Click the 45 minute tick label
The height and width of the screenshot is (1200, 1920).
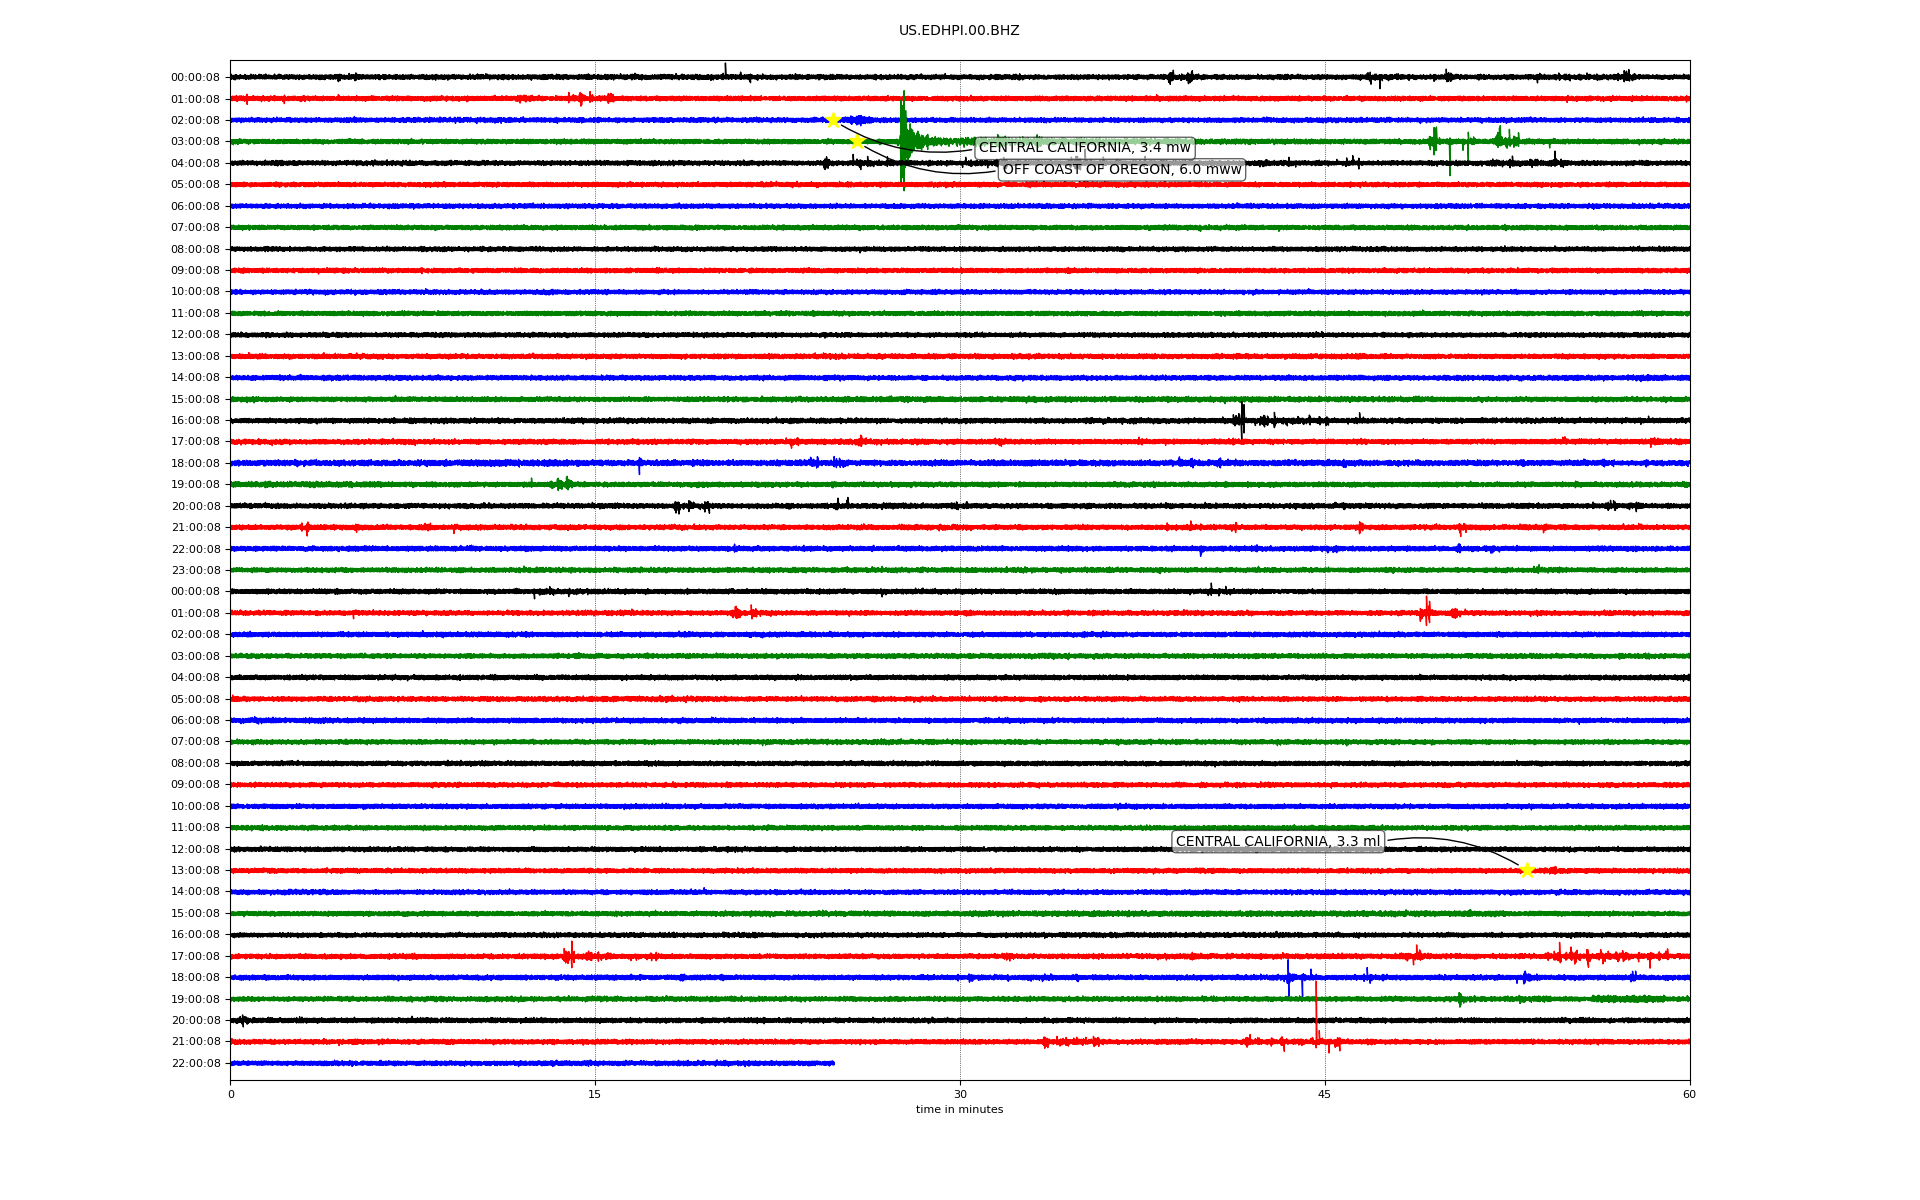pyautogui.click(x=1325, y=1094)
